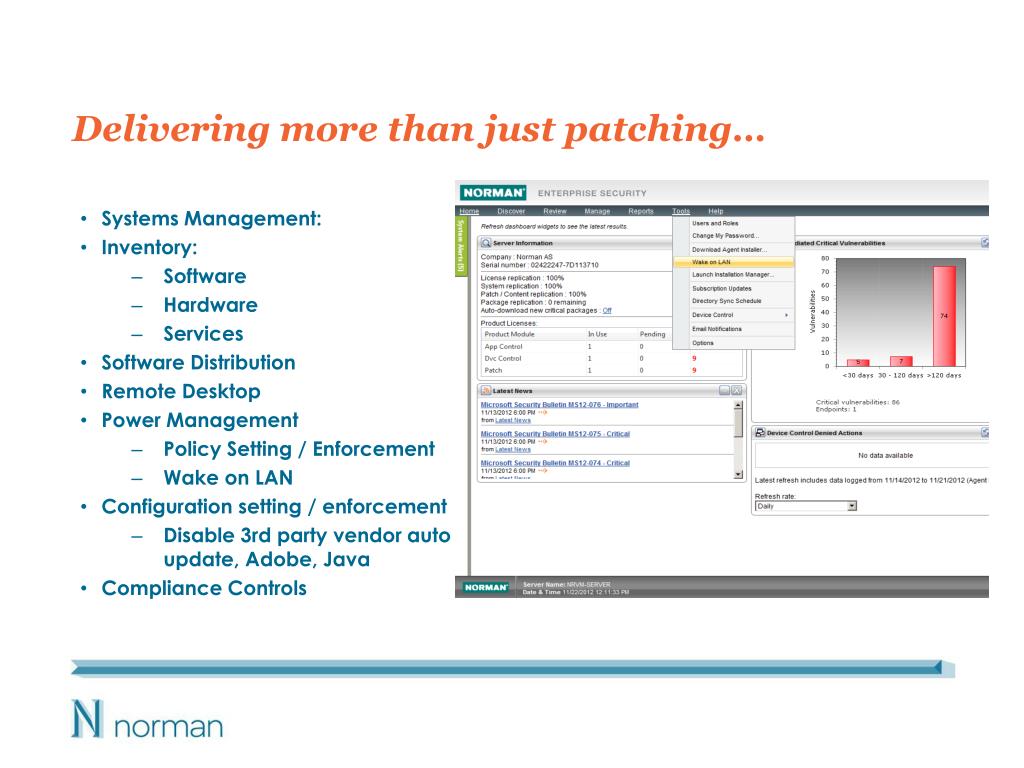1024x768 pixels.
Task: Click the news list scroll-up arrow
Action: [738, 405]
